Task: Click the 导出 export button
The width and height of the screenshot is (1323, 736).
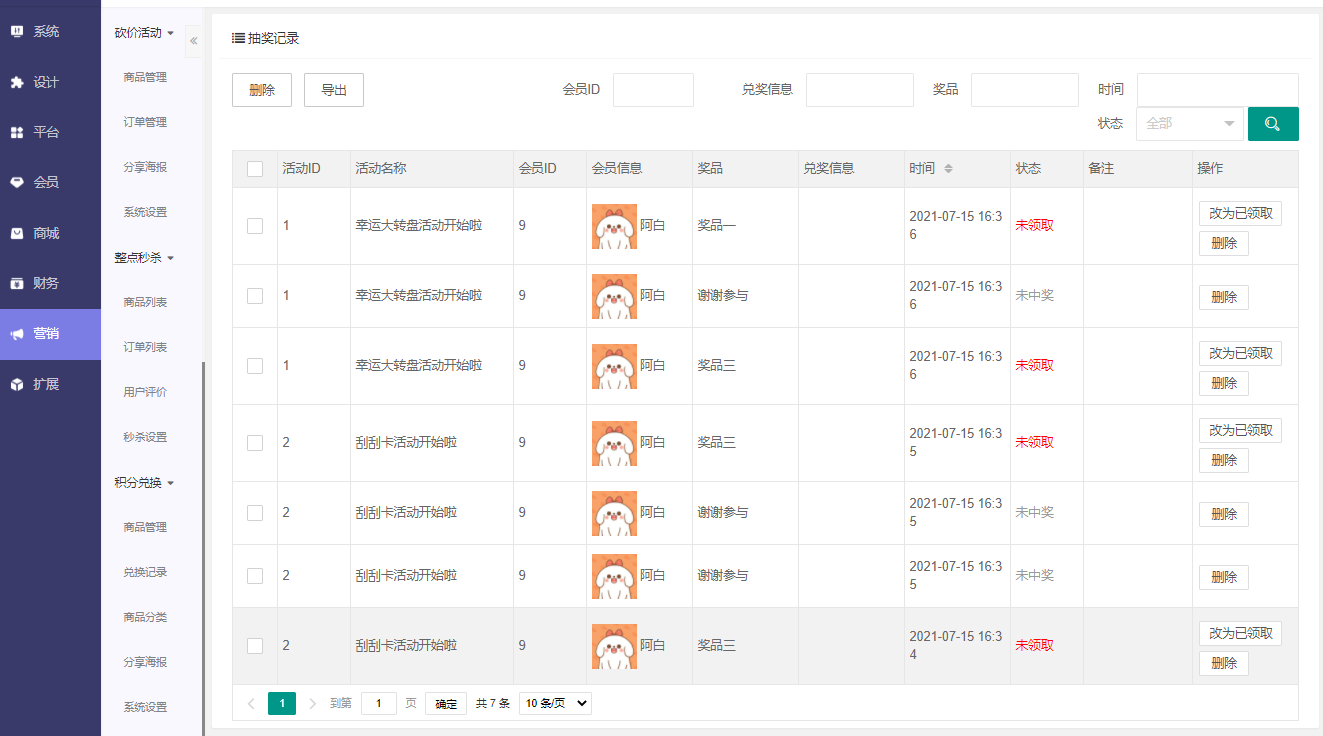Action: 334,90
